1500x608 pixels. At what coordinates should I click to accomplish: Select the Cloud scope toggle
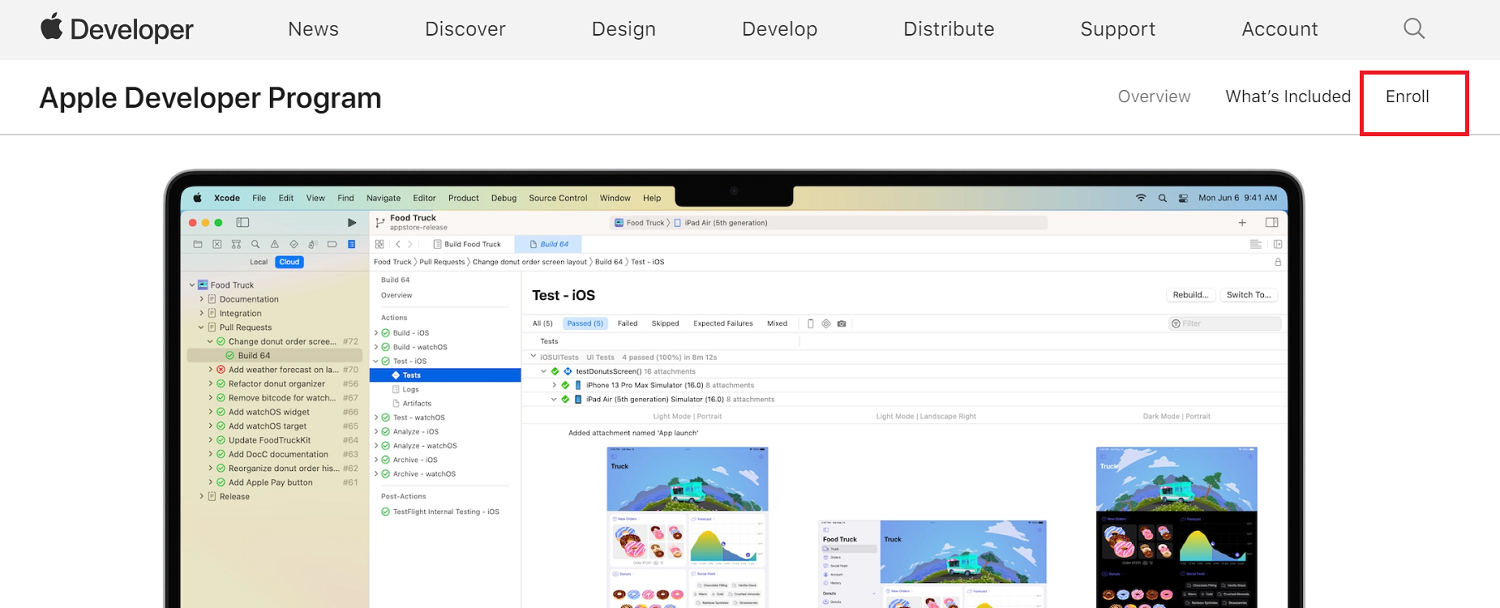coord(289,262)
